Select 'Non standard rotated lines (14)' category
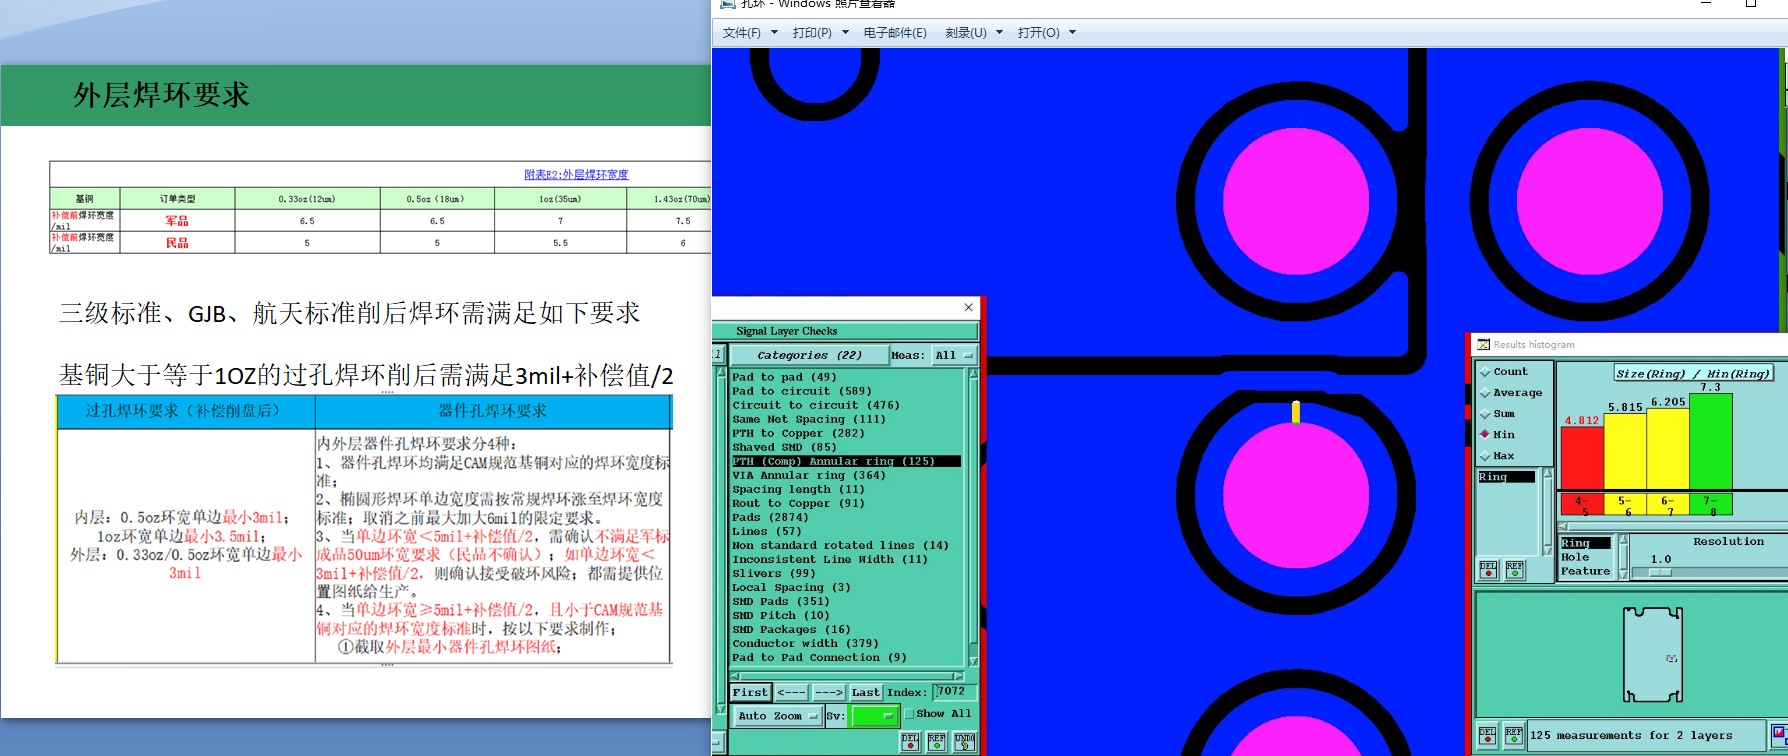The image size is (1788, 756). 840,545
